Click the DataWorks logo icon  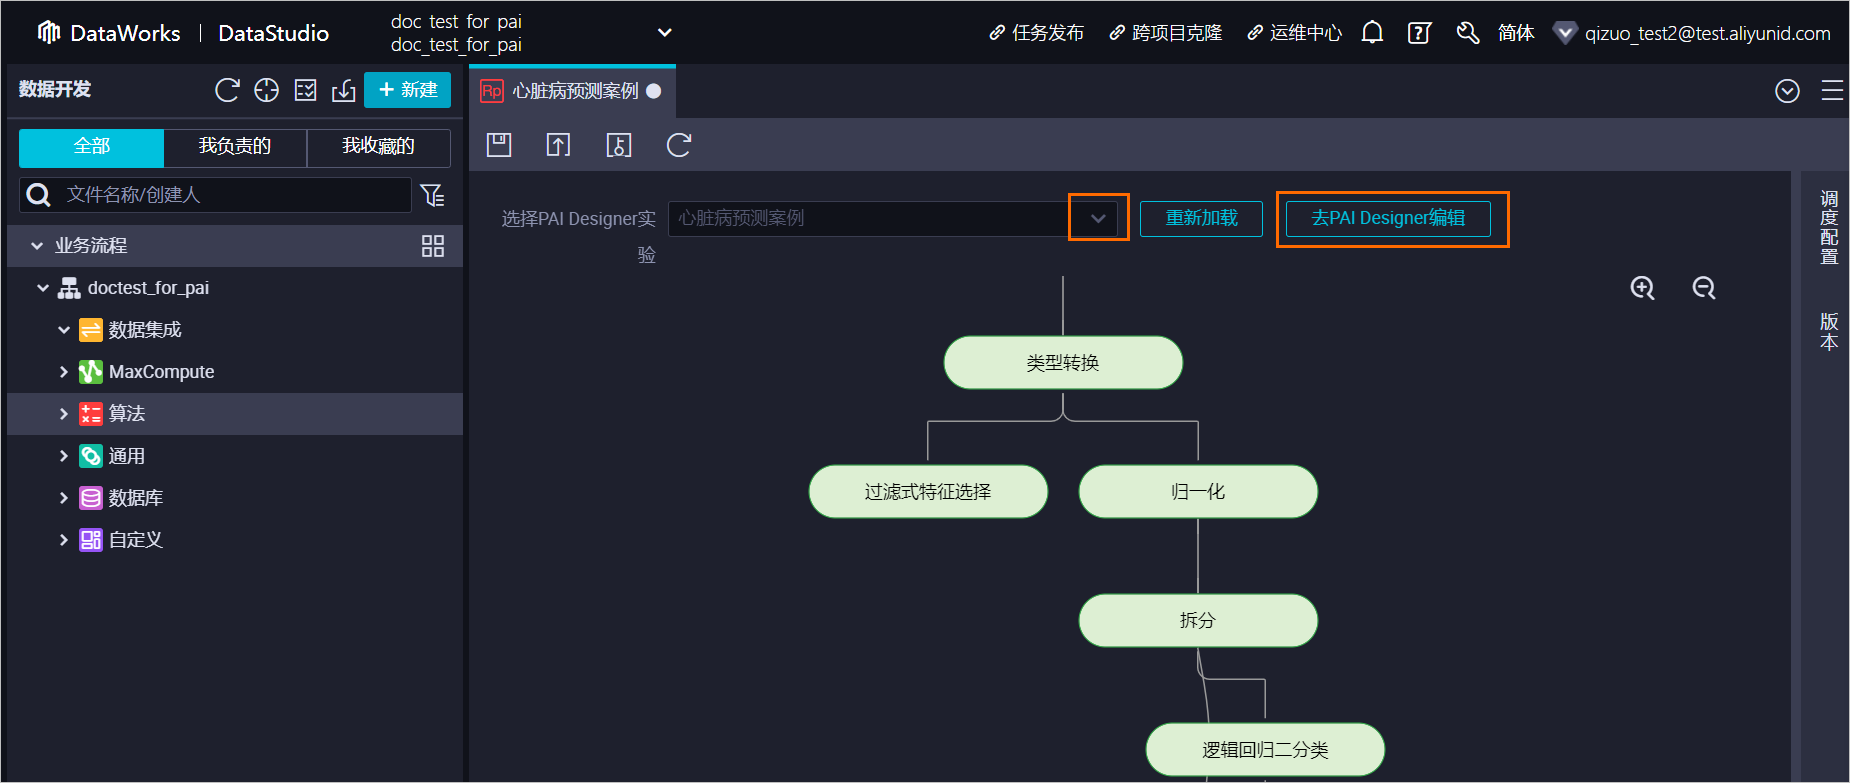(x=49, y=33)
